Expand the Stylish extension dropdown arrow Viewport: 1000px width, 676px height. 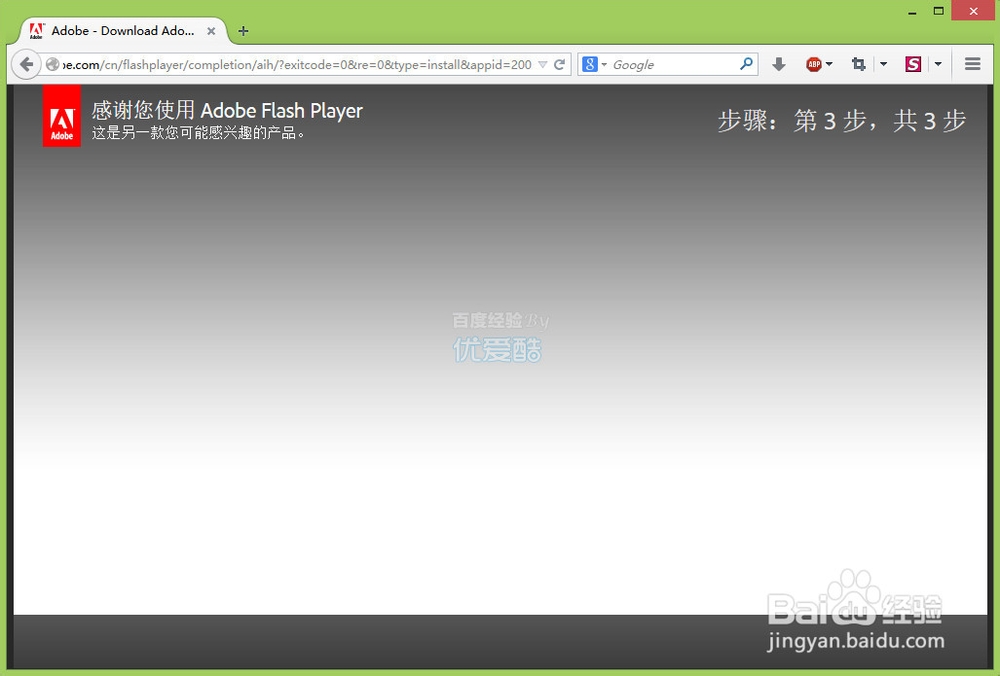938,63
